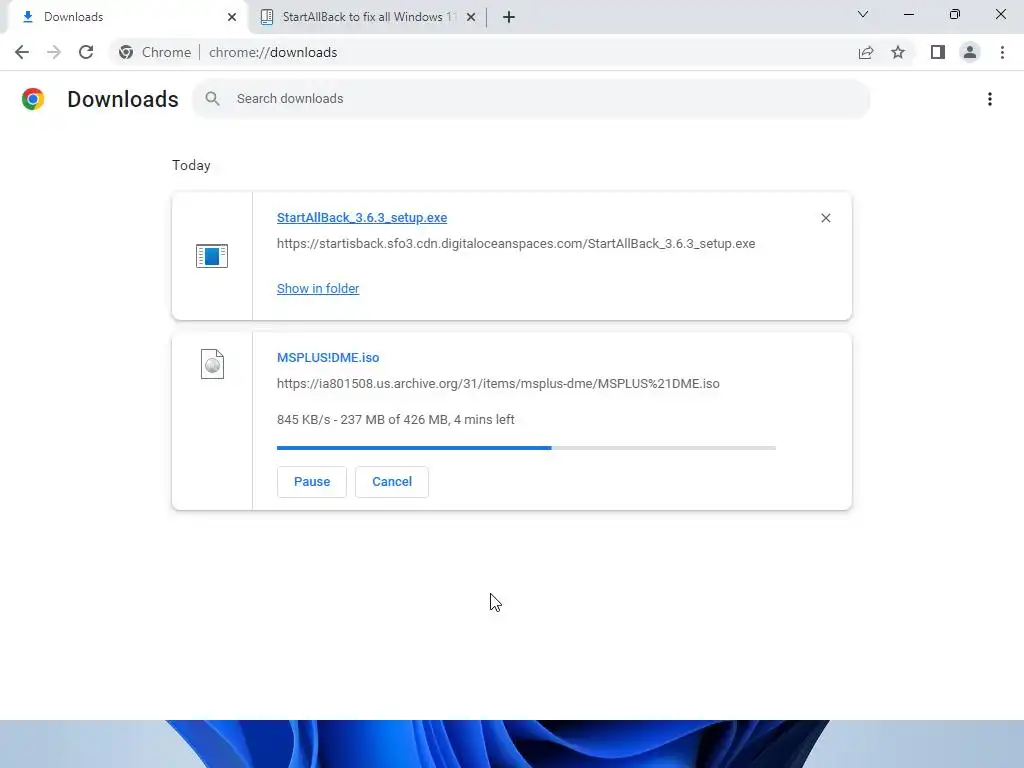Restore down the Chrome window
Viewport: 1024px width, 768px height.
click(955, 14)
